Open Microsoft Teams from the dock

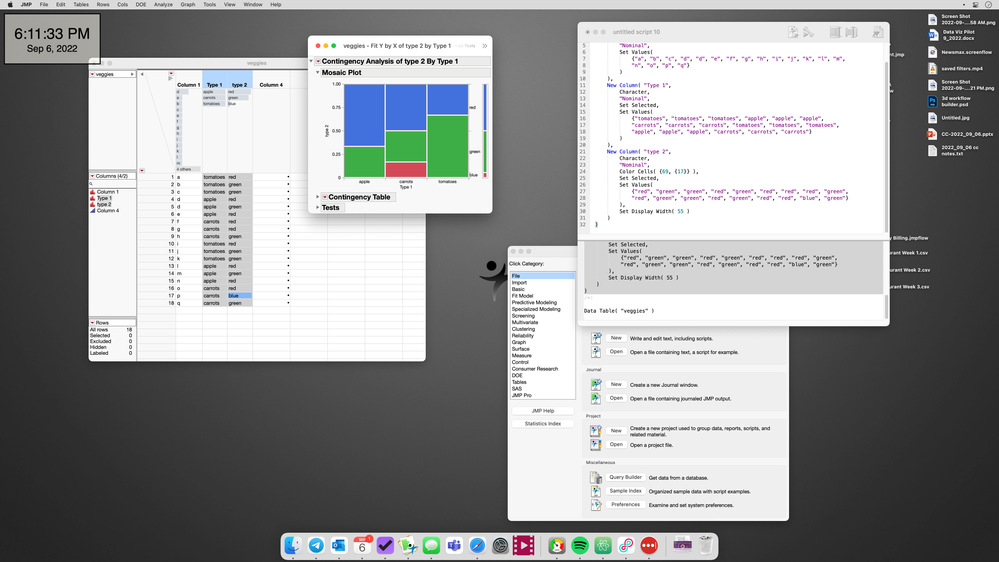[x=454, y=545]
